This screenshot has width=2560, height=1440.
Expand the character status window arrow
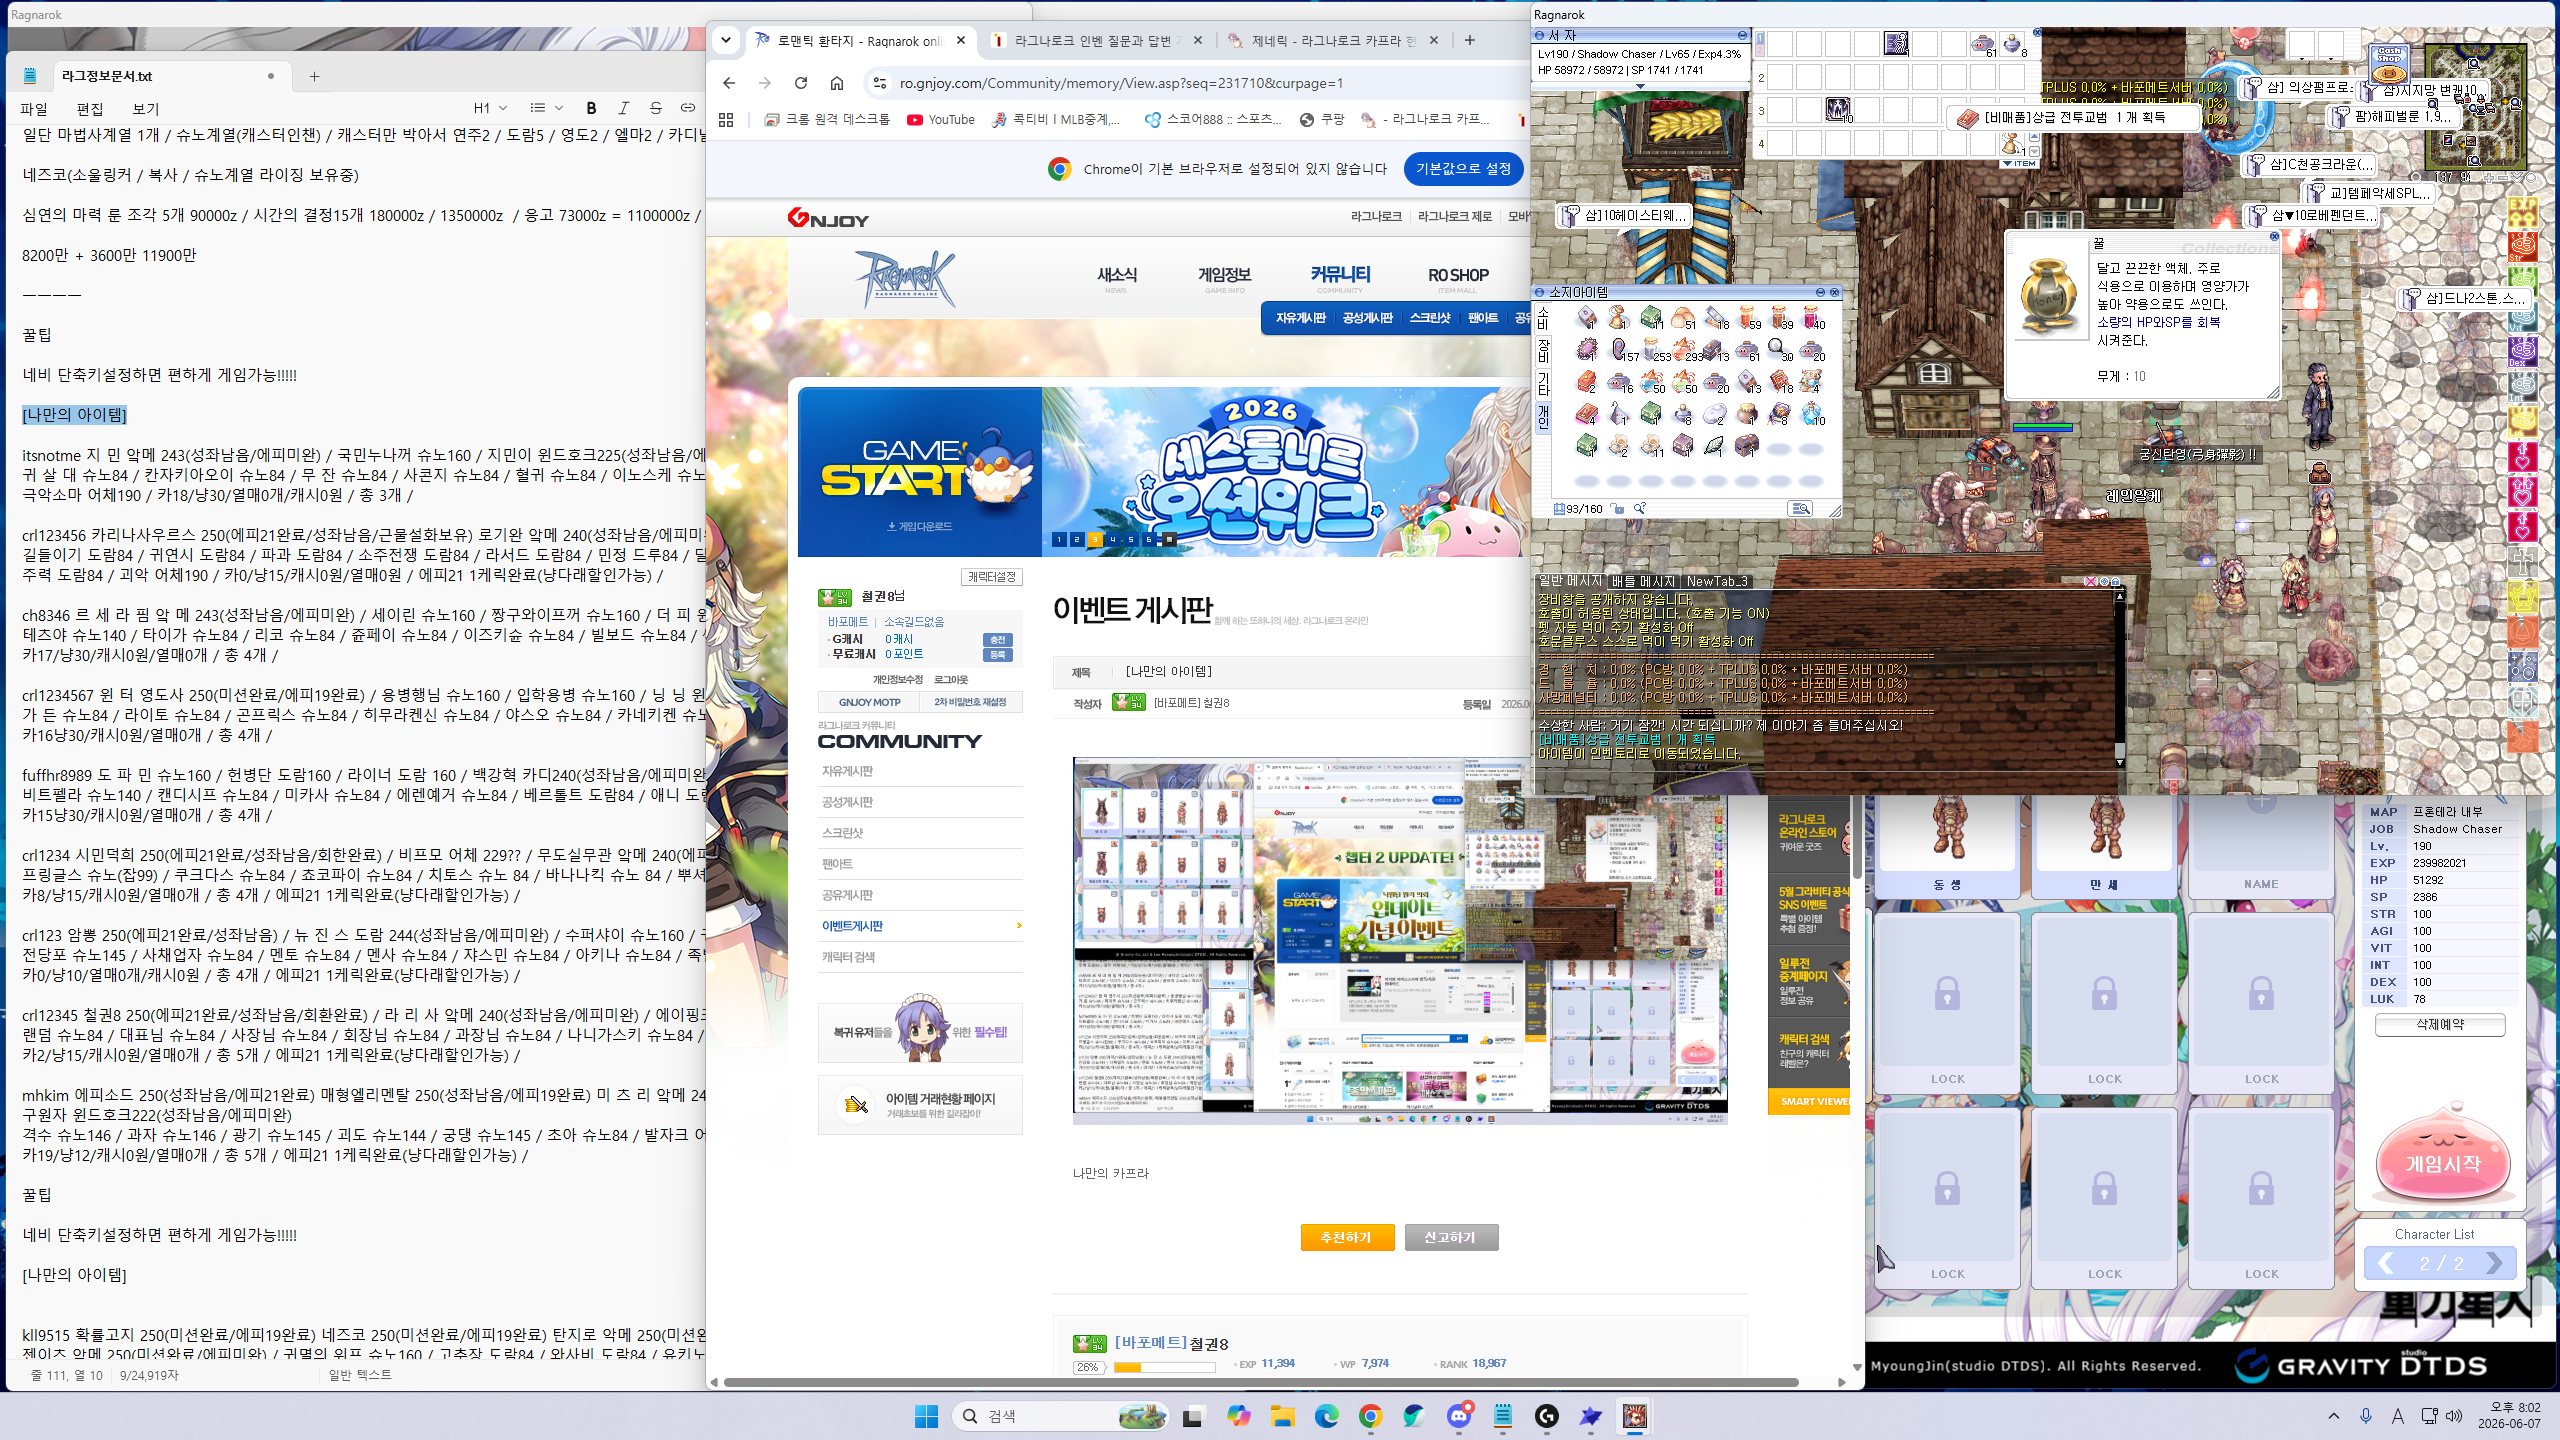(x=1640, y=86)
